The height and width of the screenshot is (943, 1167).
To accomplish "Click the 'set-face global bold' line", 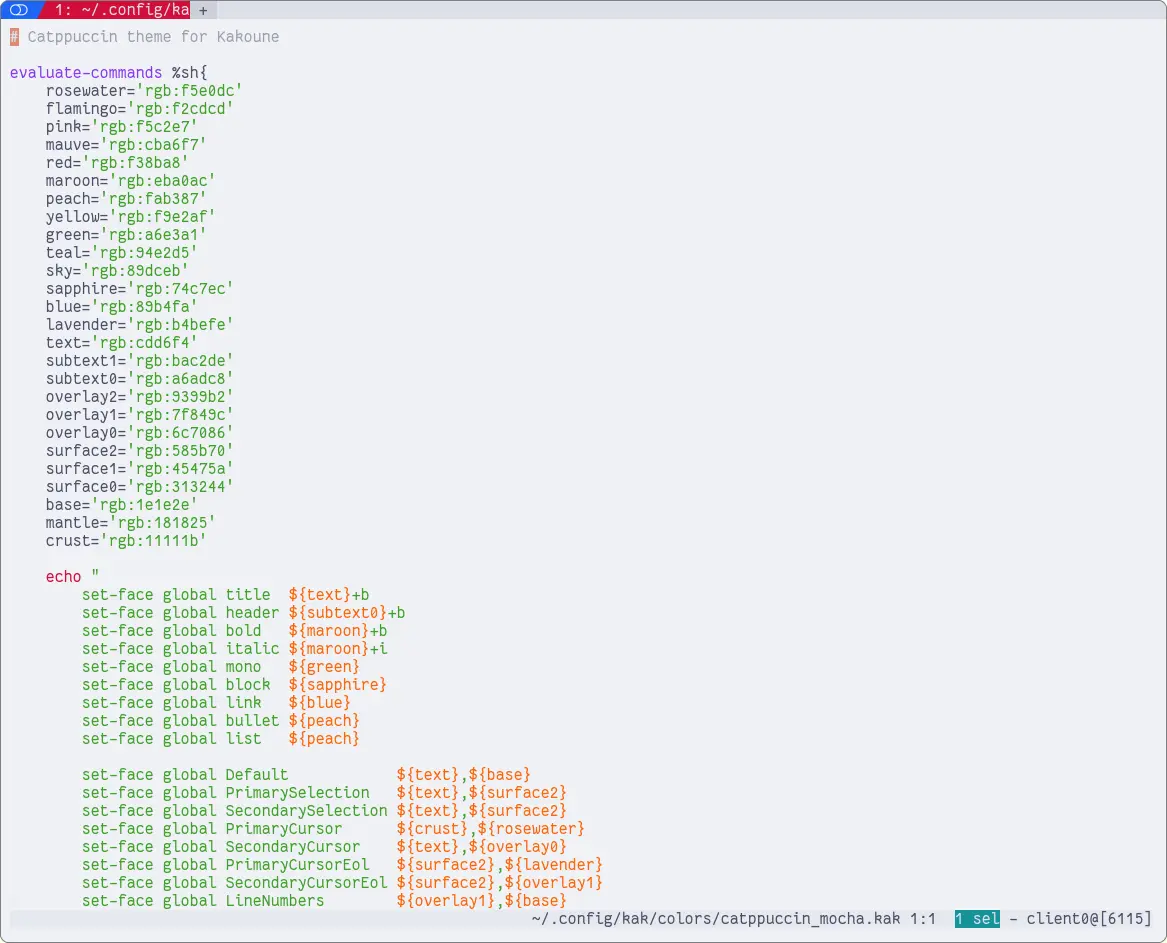I will tap(234, 630).
